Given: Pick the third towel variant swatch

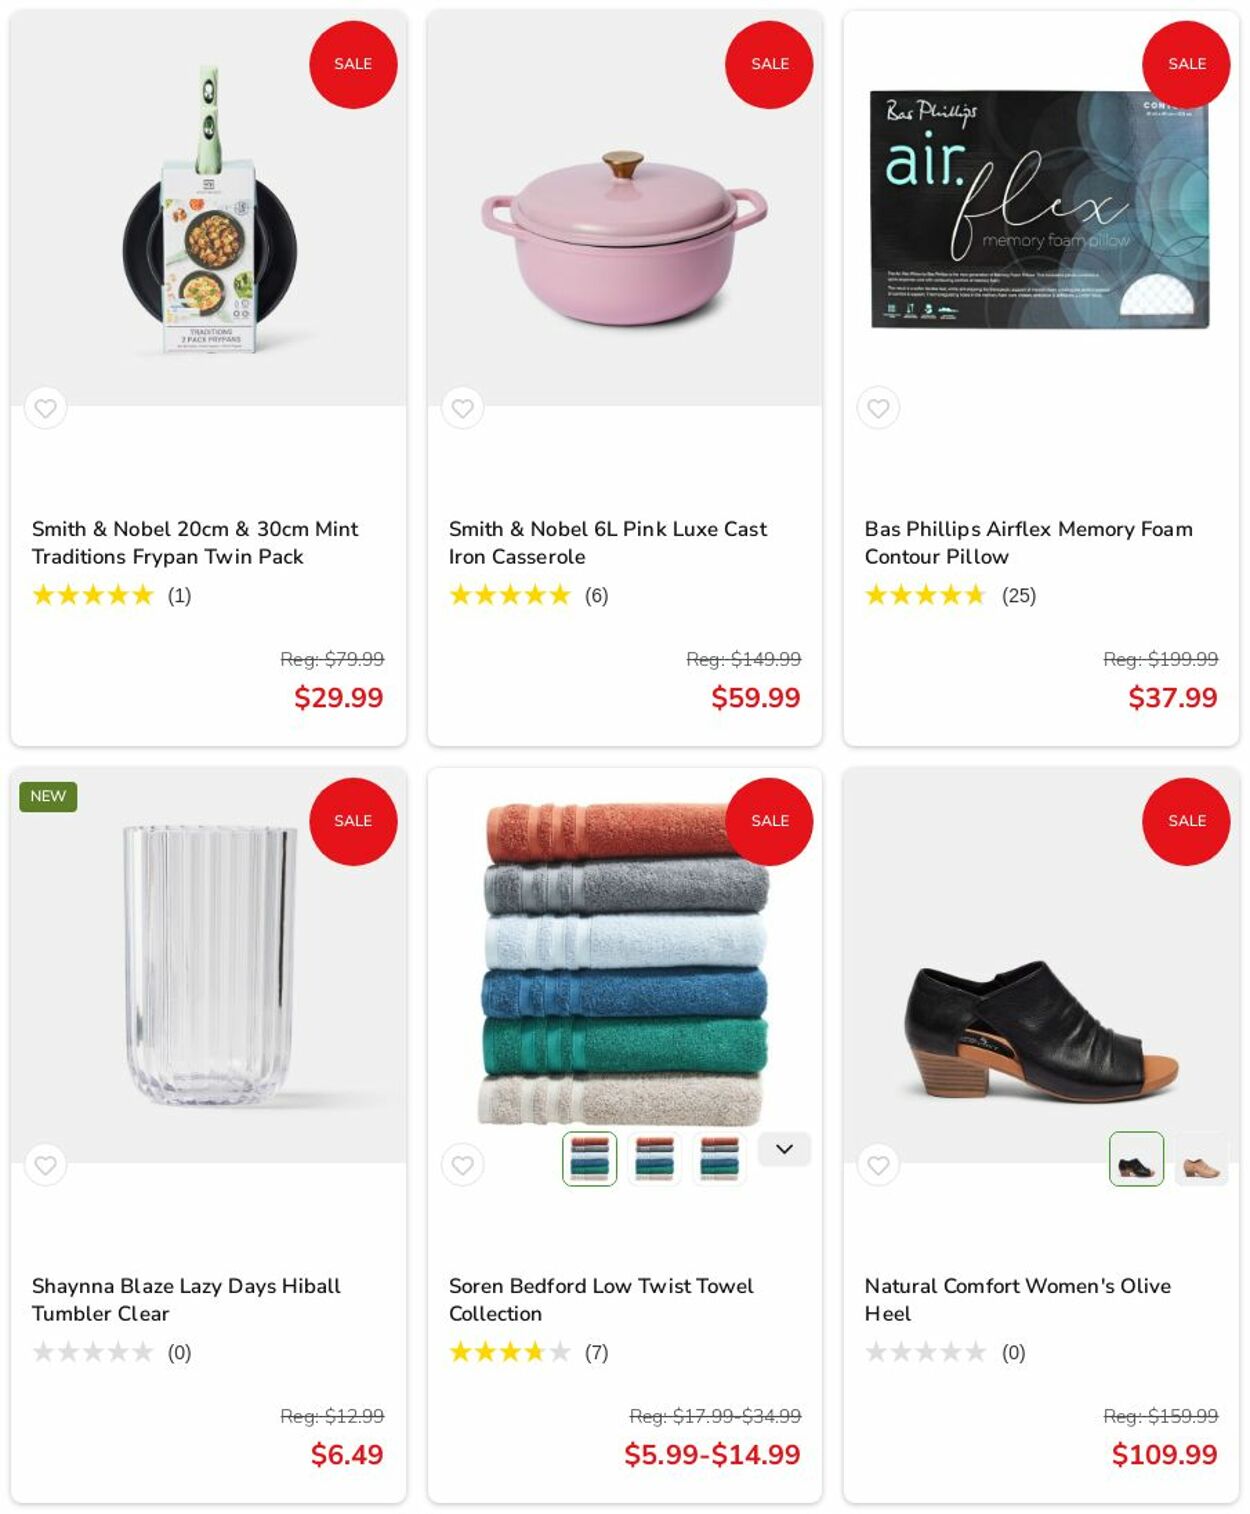Looking at the screenshot, I should tap(720, 1159).
